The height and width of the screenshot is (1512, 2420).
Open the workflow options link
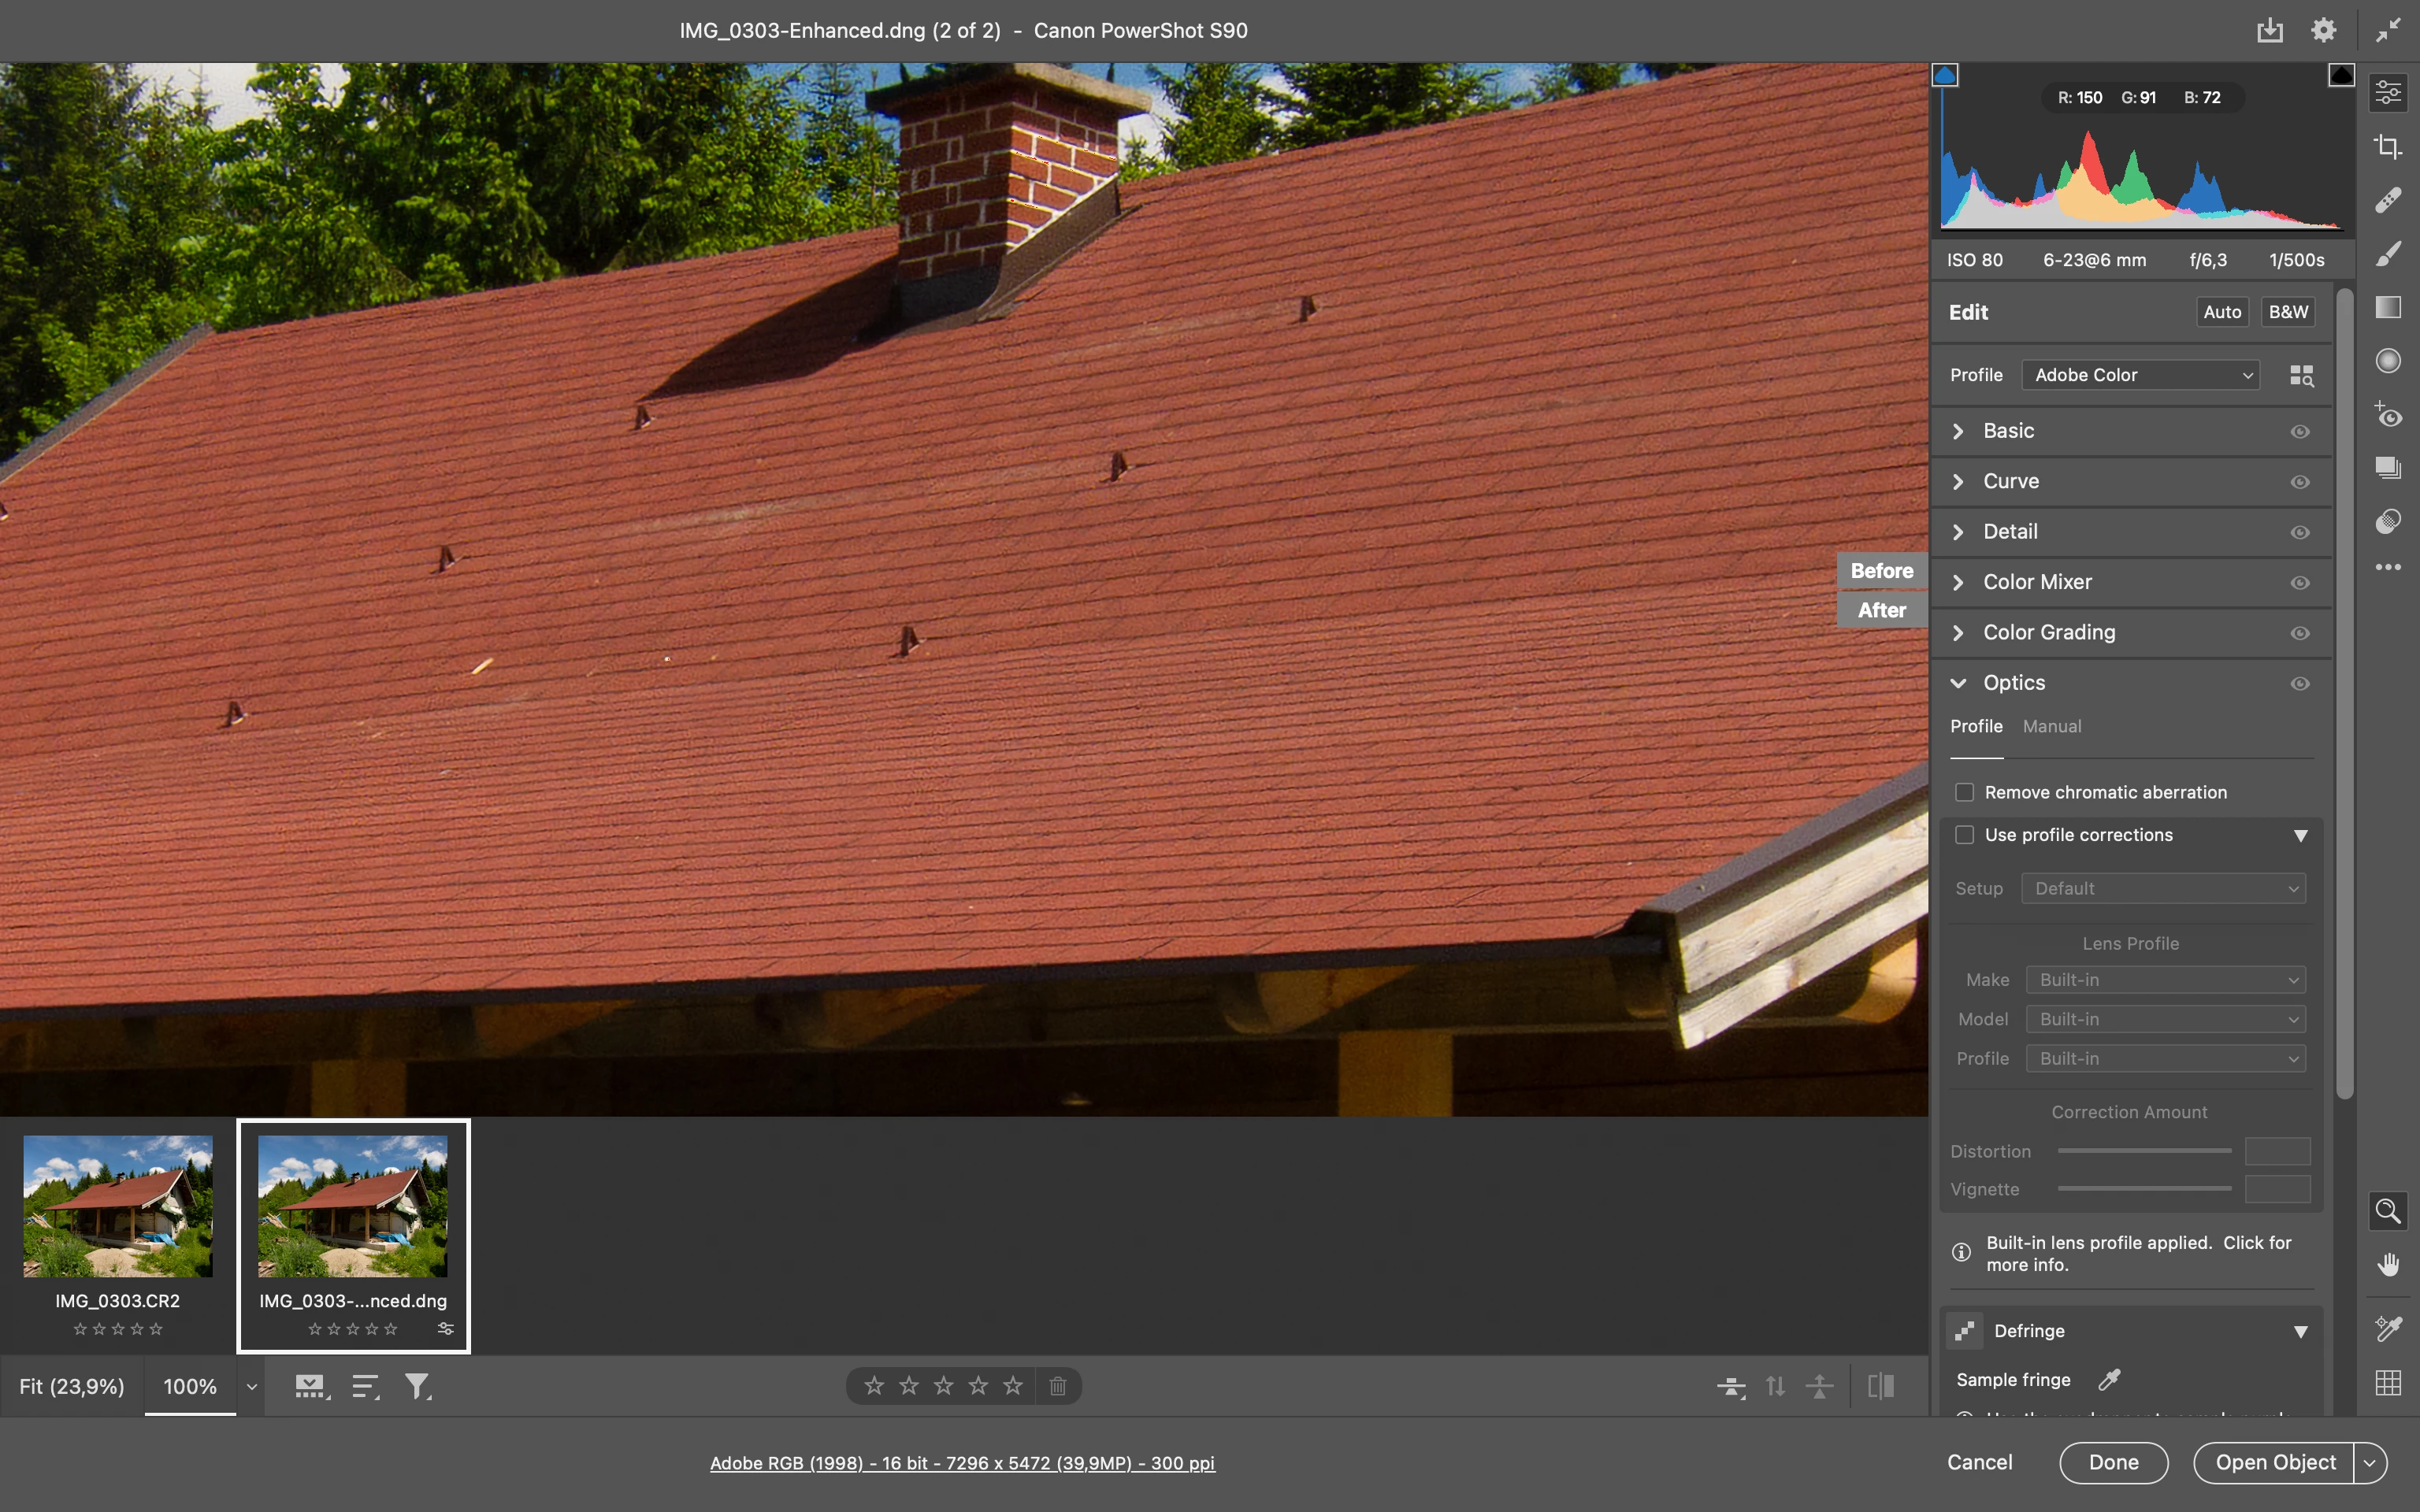(x=962, y=1463)
